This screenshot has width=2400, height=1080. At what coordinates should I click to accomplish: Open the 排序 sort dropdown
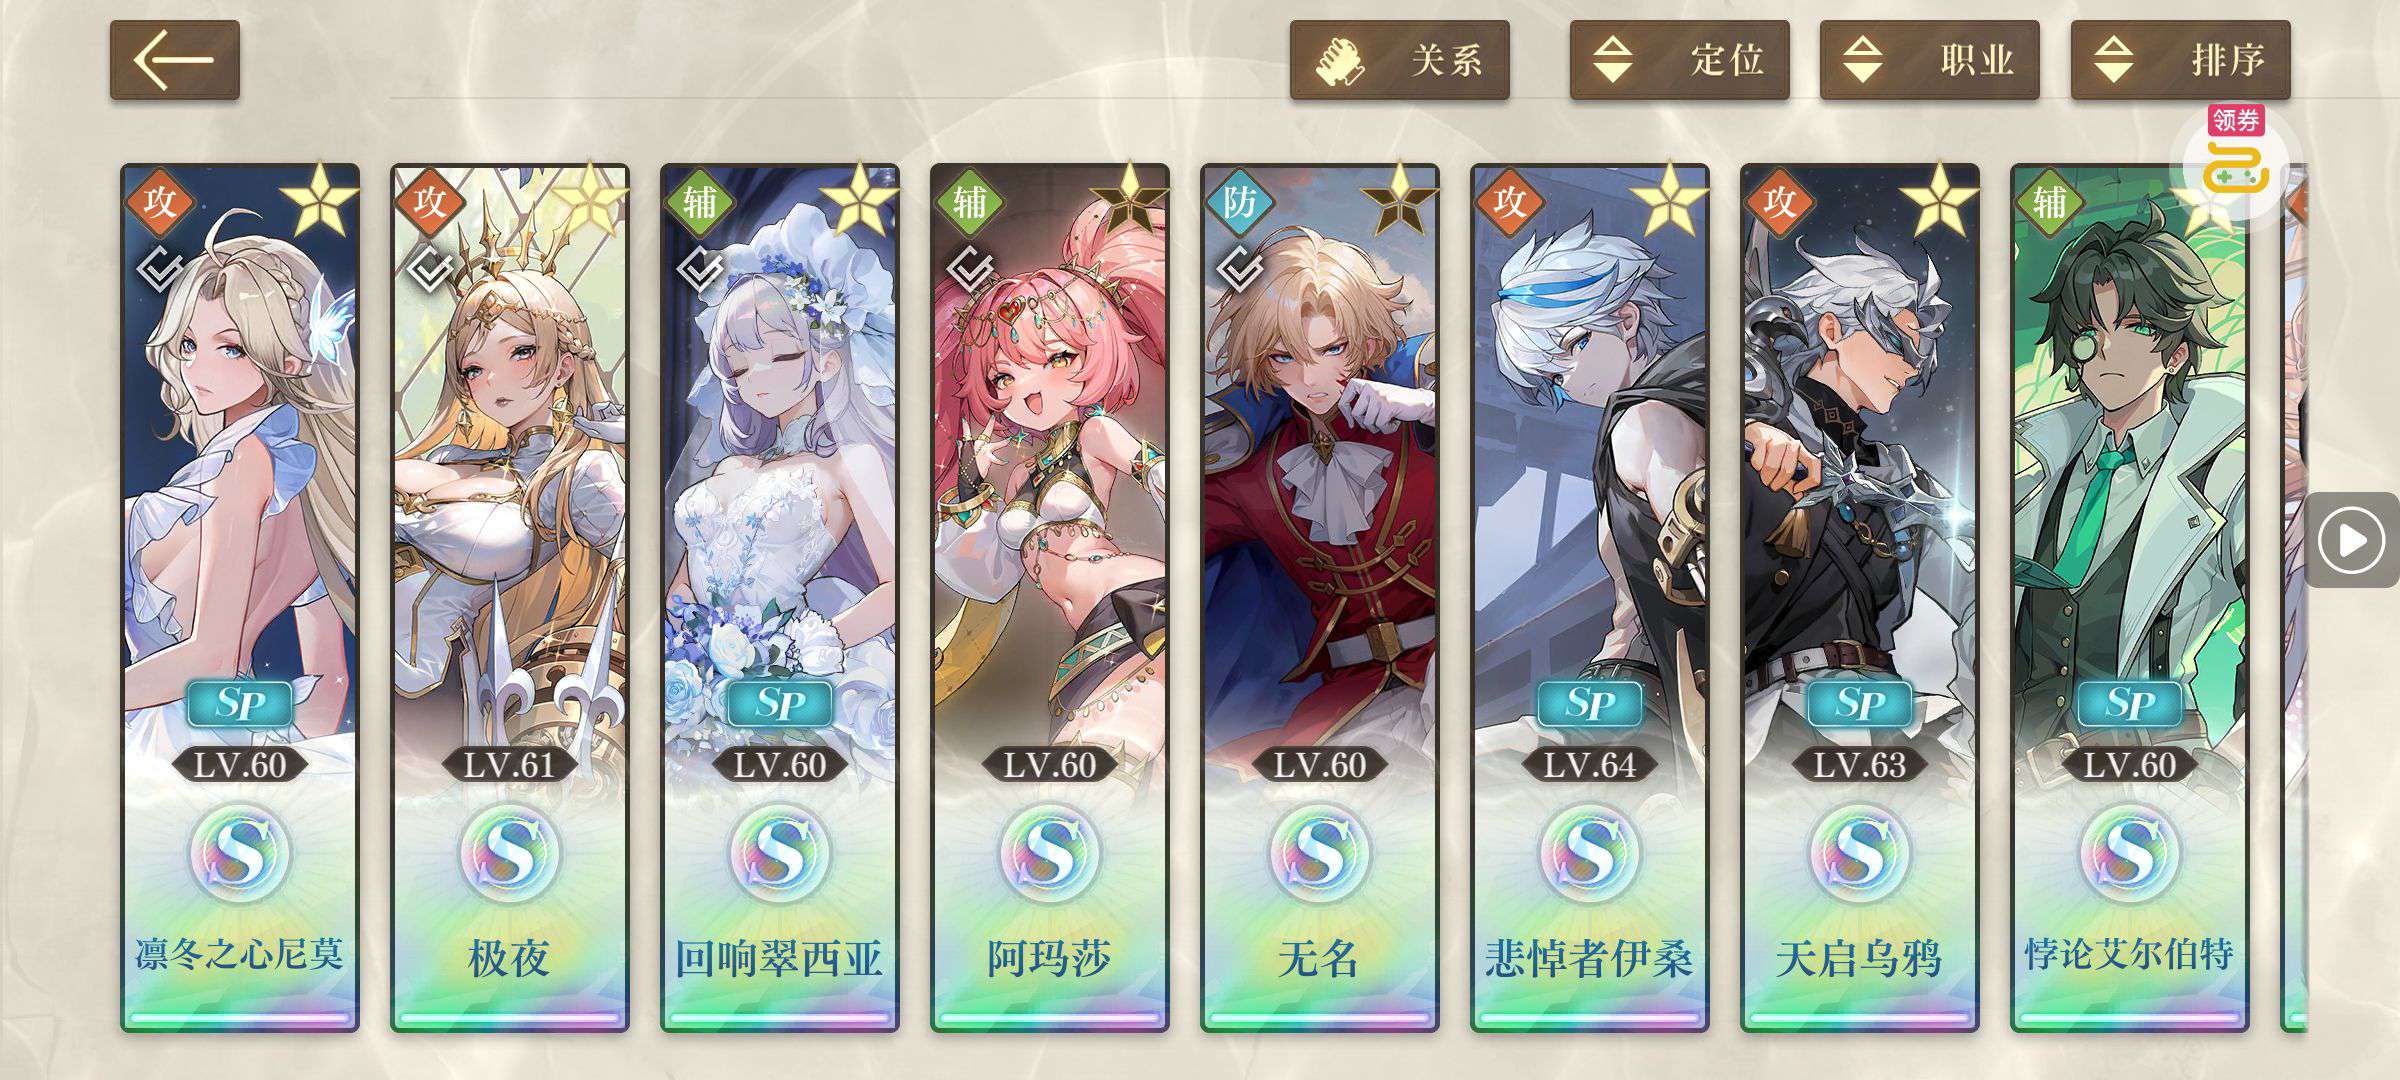click(2180, 60)
